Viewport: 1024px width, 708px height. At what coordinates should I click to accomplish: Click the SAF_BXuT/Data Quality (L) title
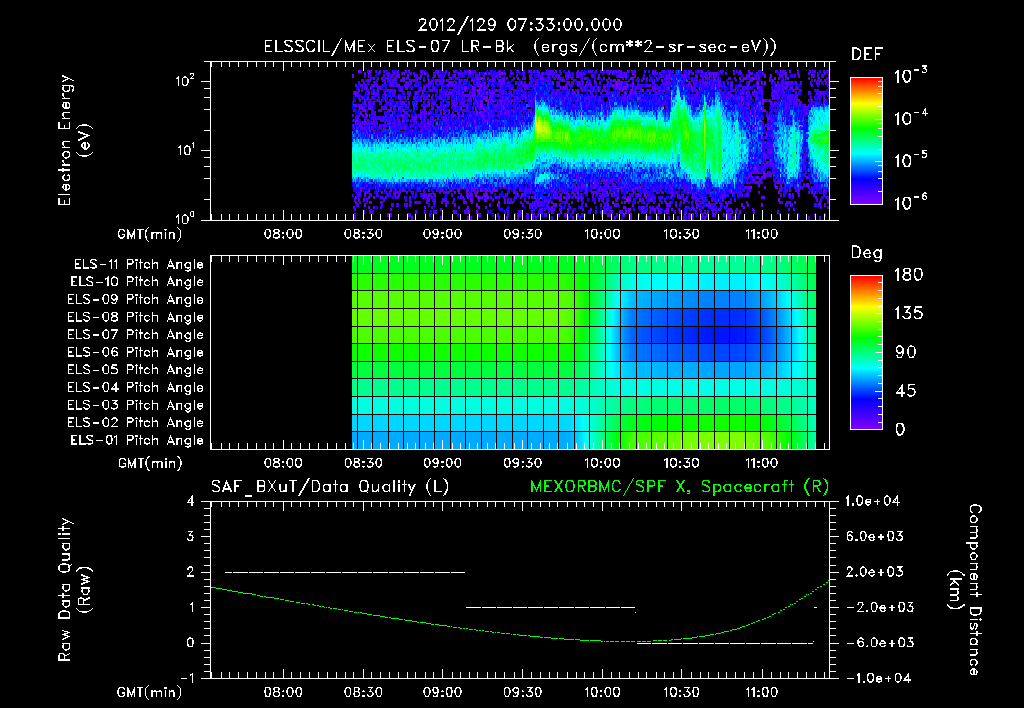pyautogui.click(x=330, y=487)
